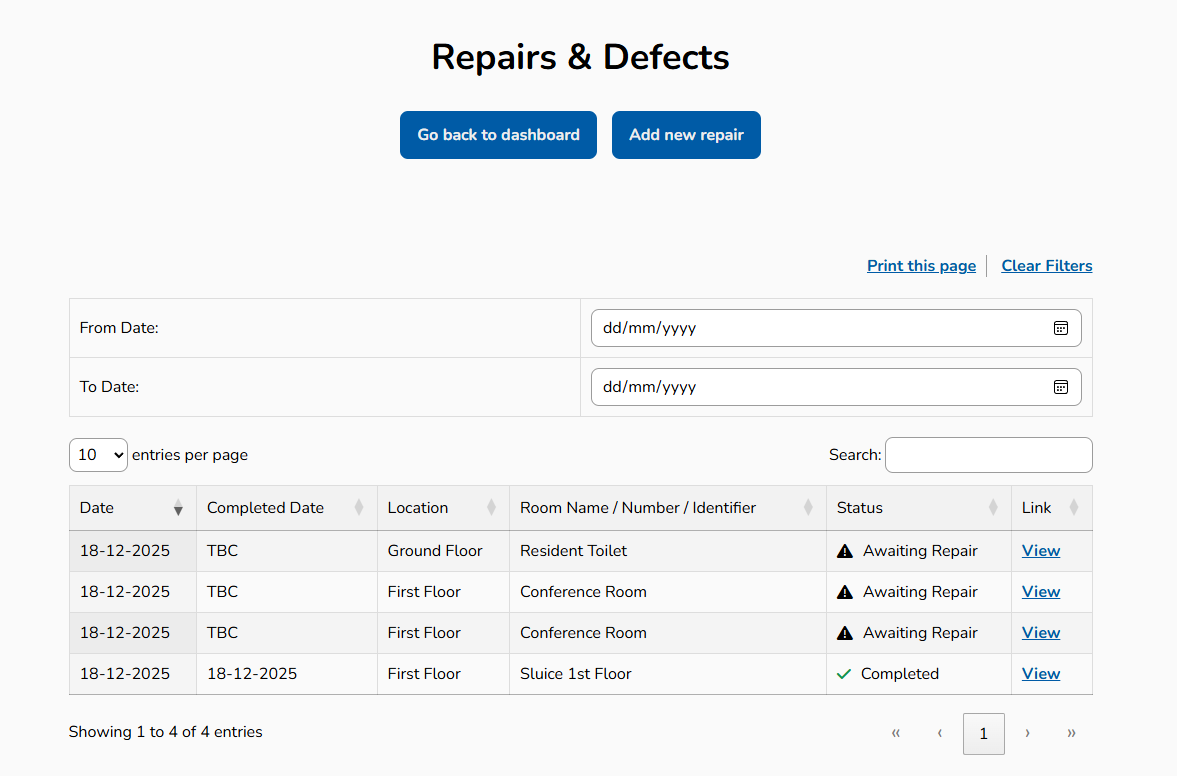
Task: Select Go back to dashboard
Action: pyautogui.click(x=498, y=134)
